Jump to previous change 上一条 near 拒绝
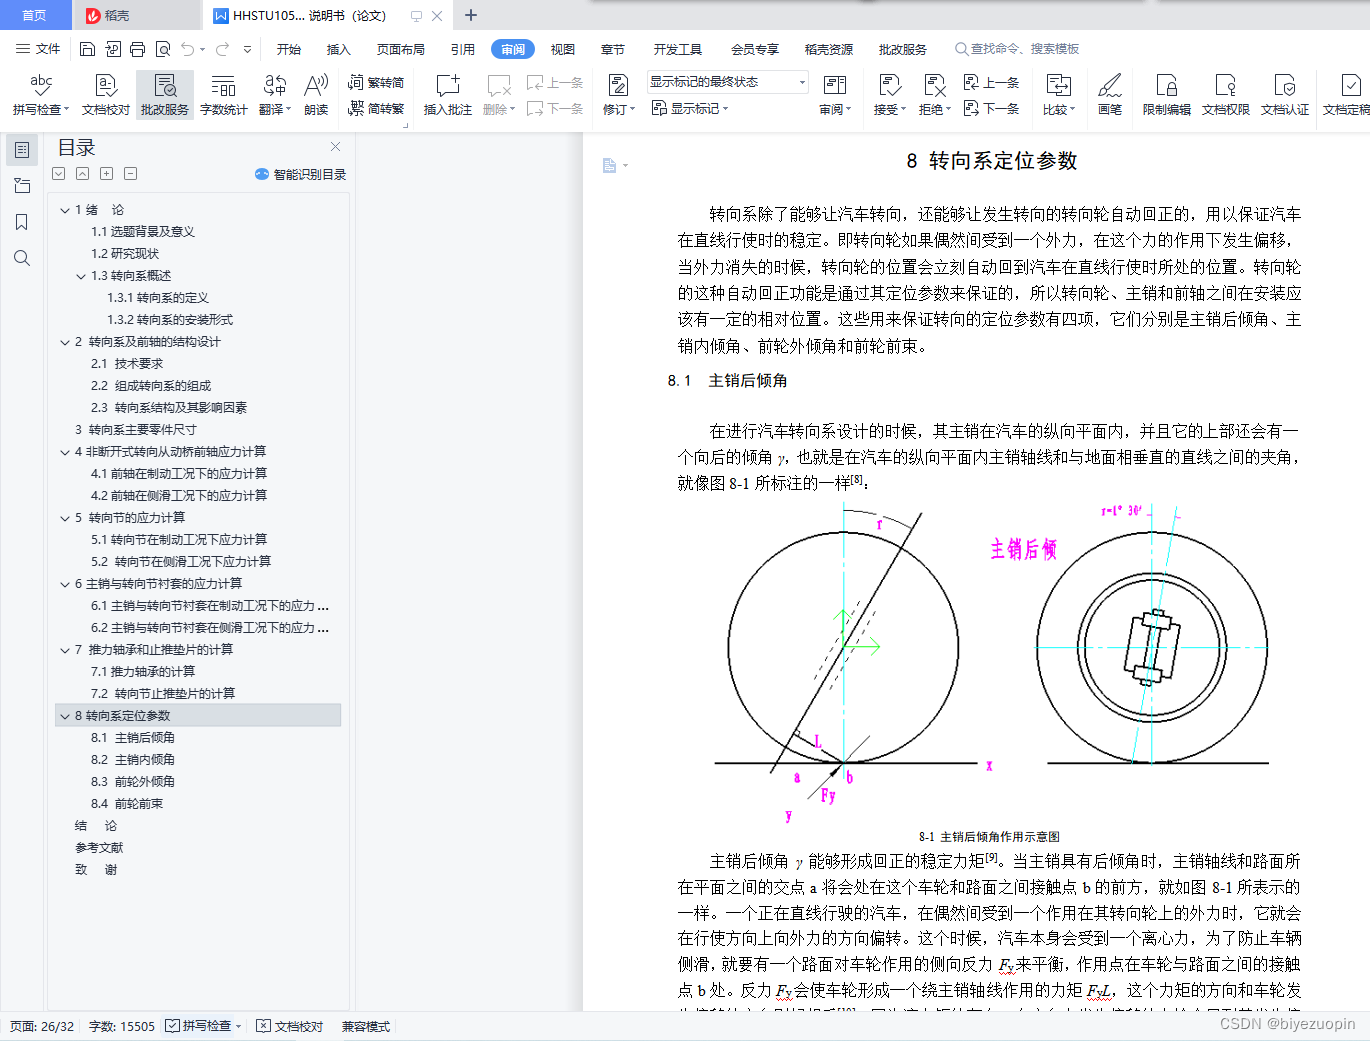The image size is (1370, 1041). (x=991, y=82)
